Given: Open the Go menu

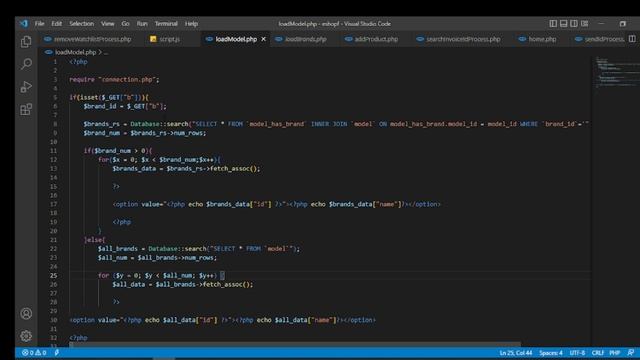Looking at the screenshot, I should click(125, 24).
